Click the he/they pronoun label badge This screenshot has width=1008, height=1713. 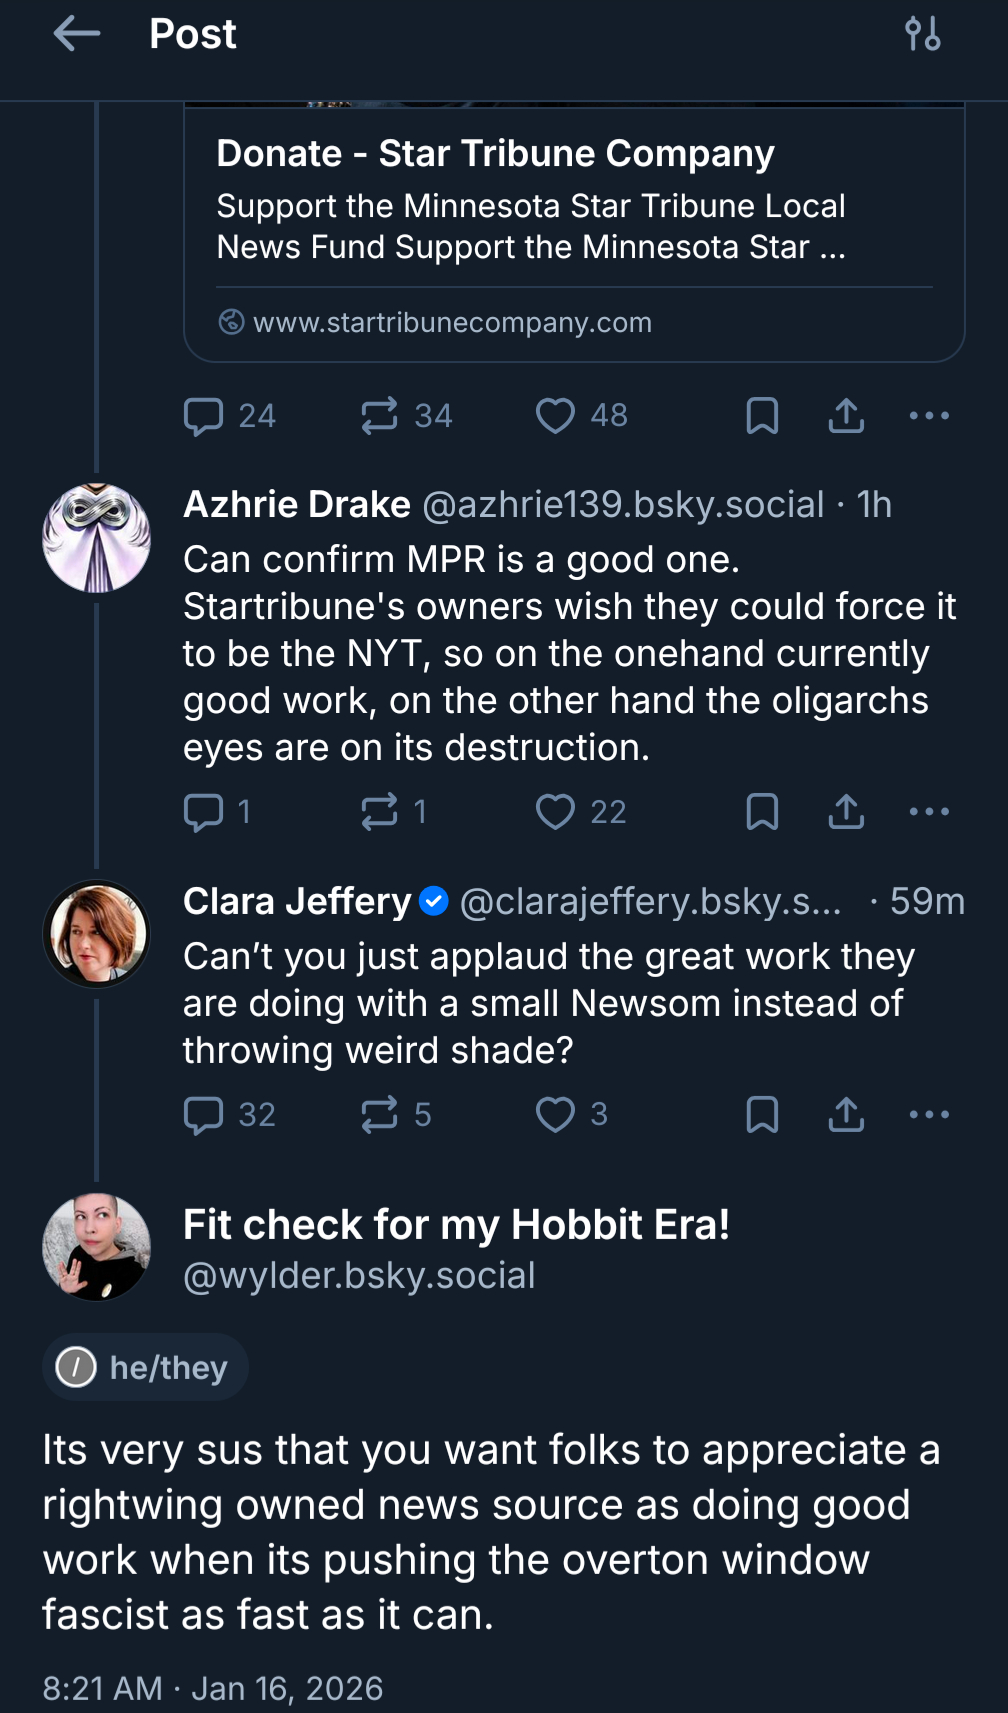click(x=146, y=1367)
